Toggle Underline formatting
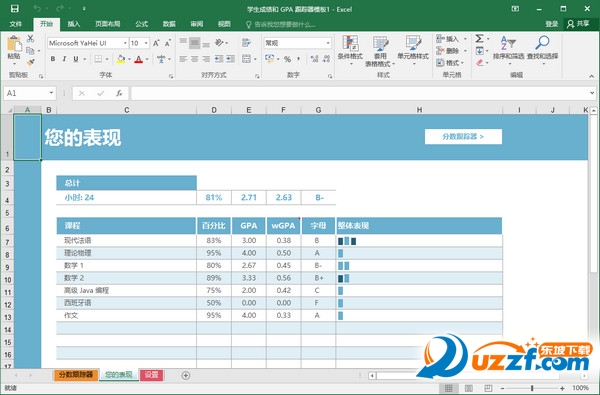Image resolution: width=600 pixels, height=395 pixels. [76, 59]
